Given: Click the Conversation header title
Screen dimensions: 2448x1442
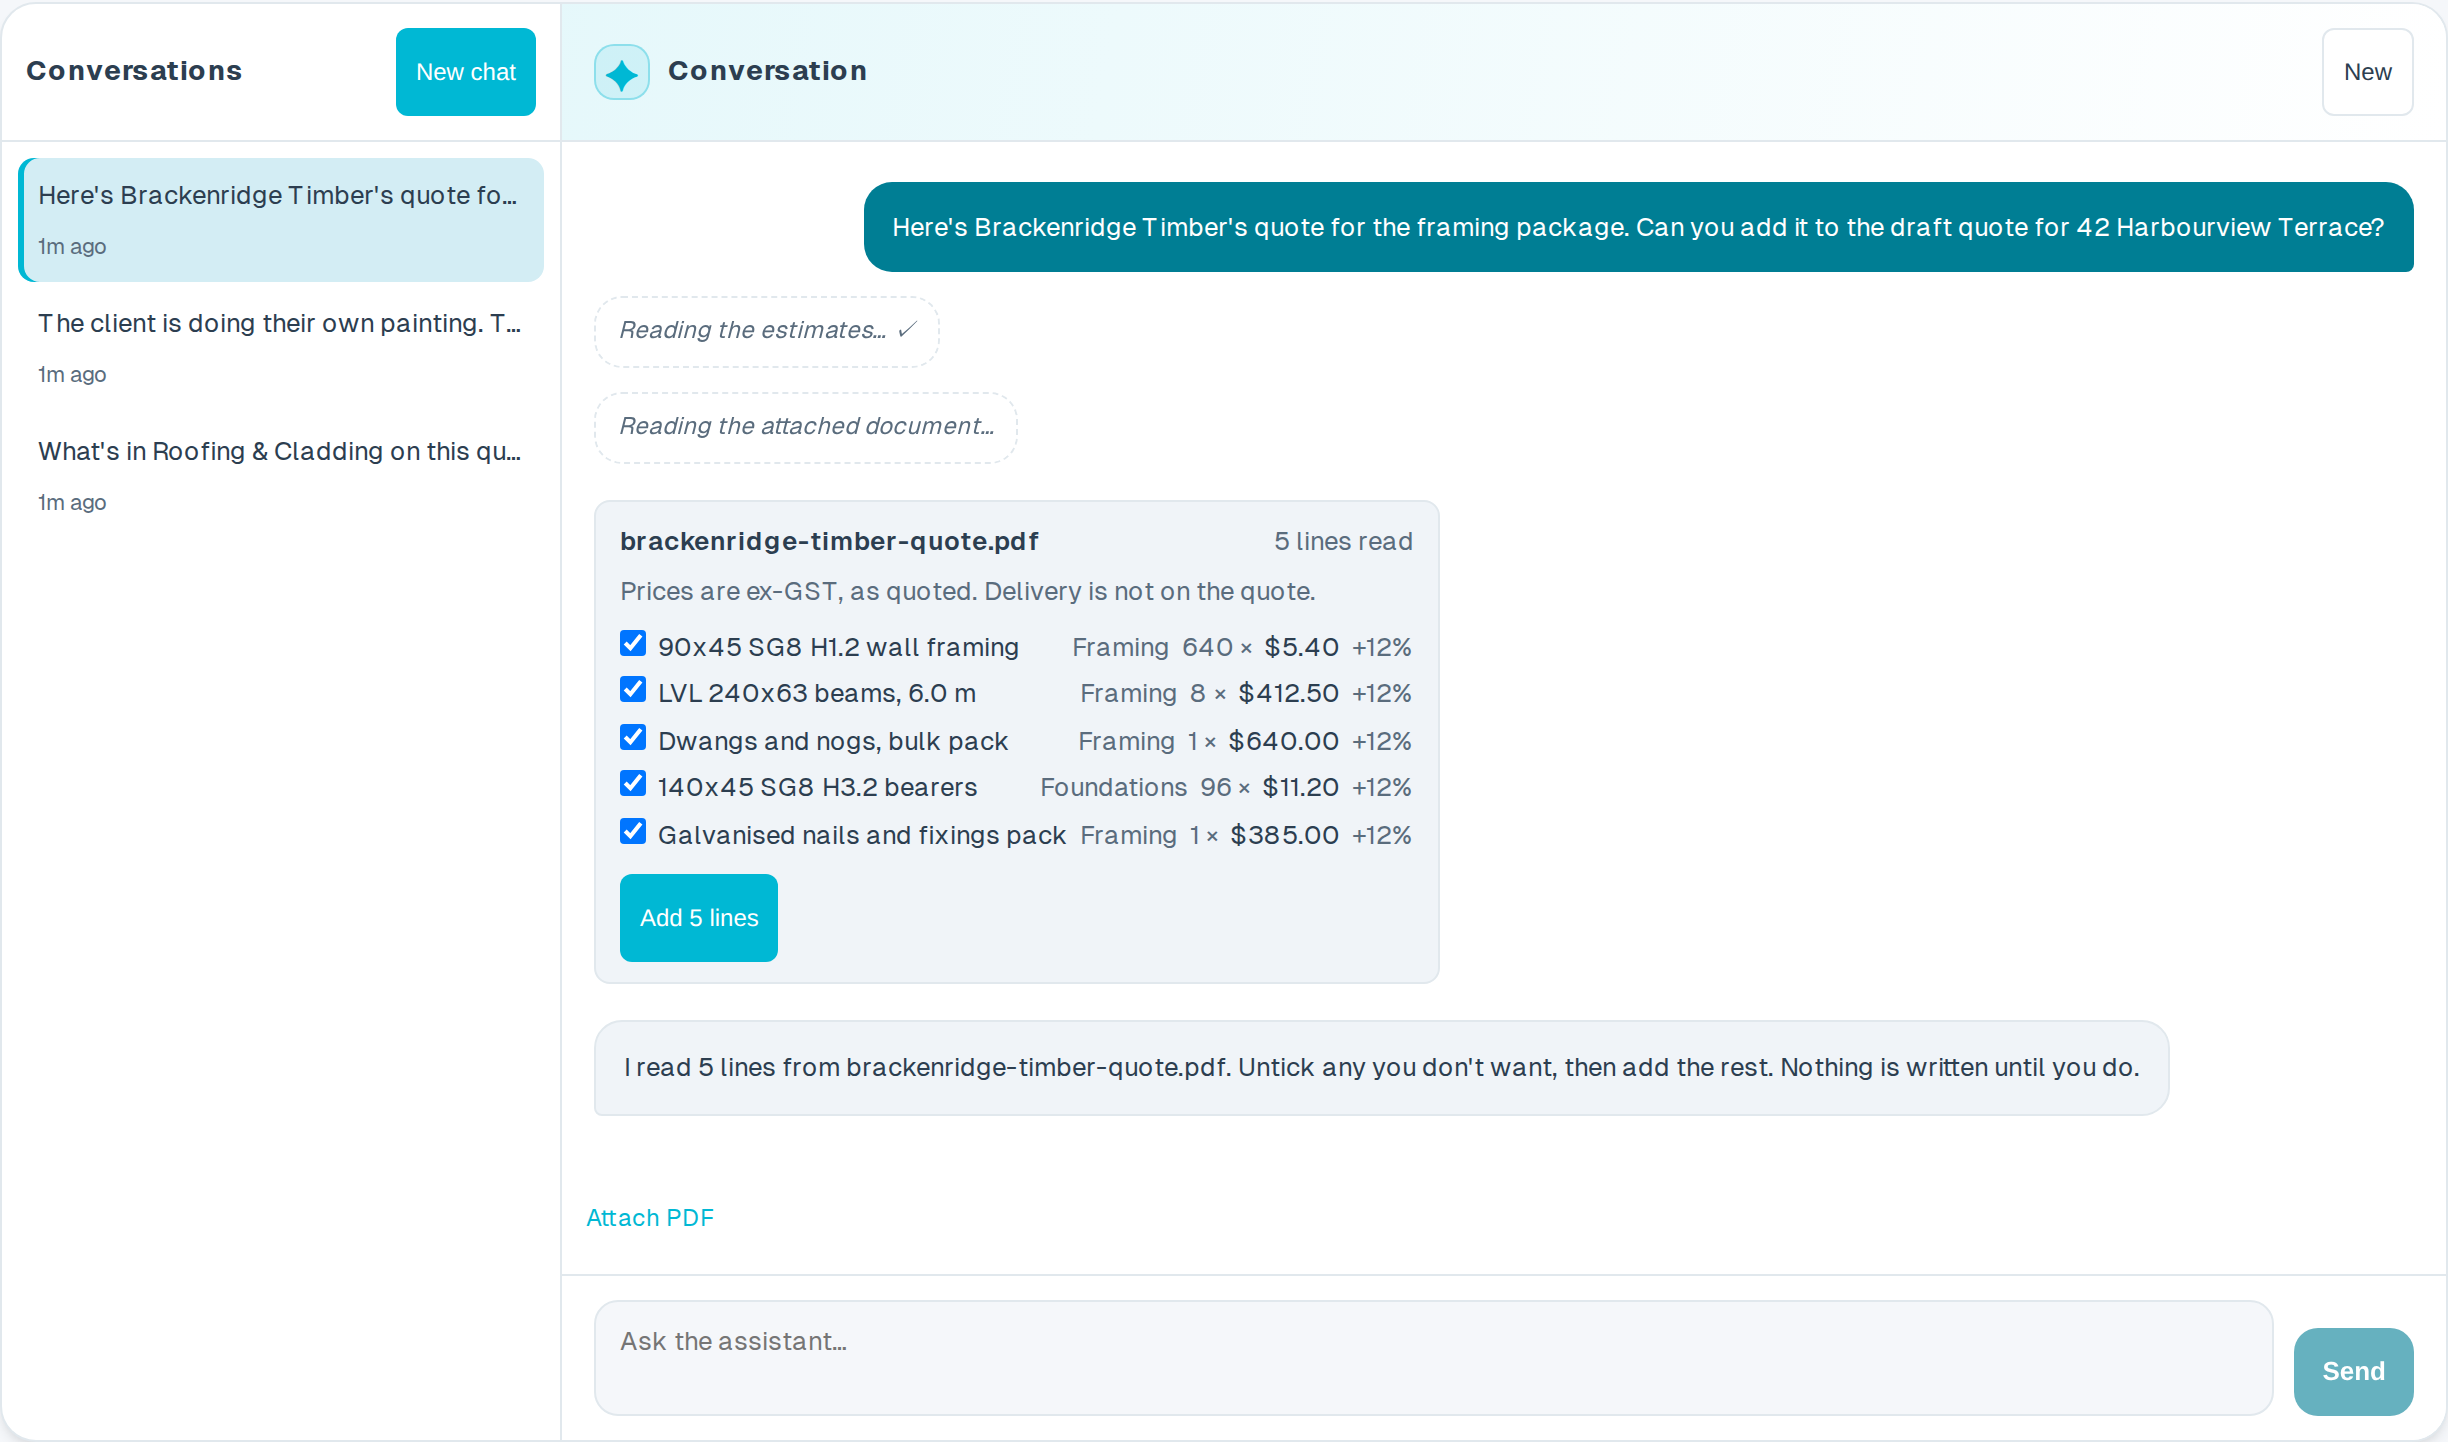Looking at the screenshot, I should click(767, 71).
